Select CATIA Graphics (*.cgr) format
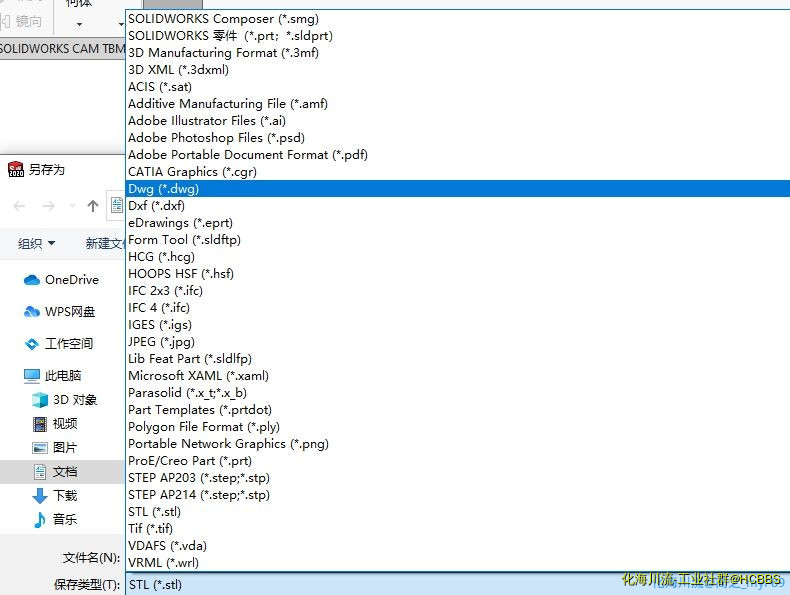 point(457,172)
